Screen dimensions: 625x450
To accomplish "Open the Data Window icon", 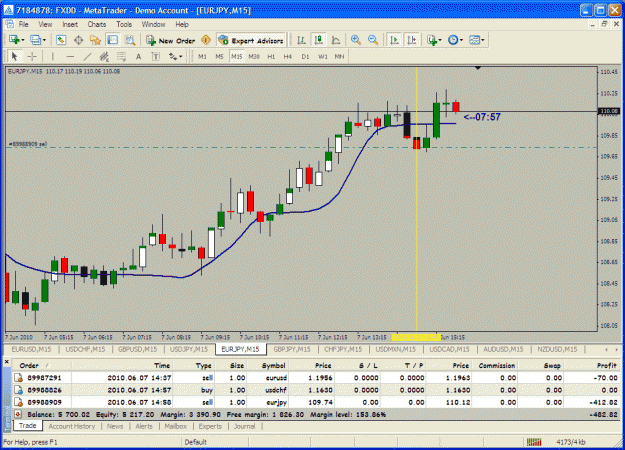I will (79, 40).
